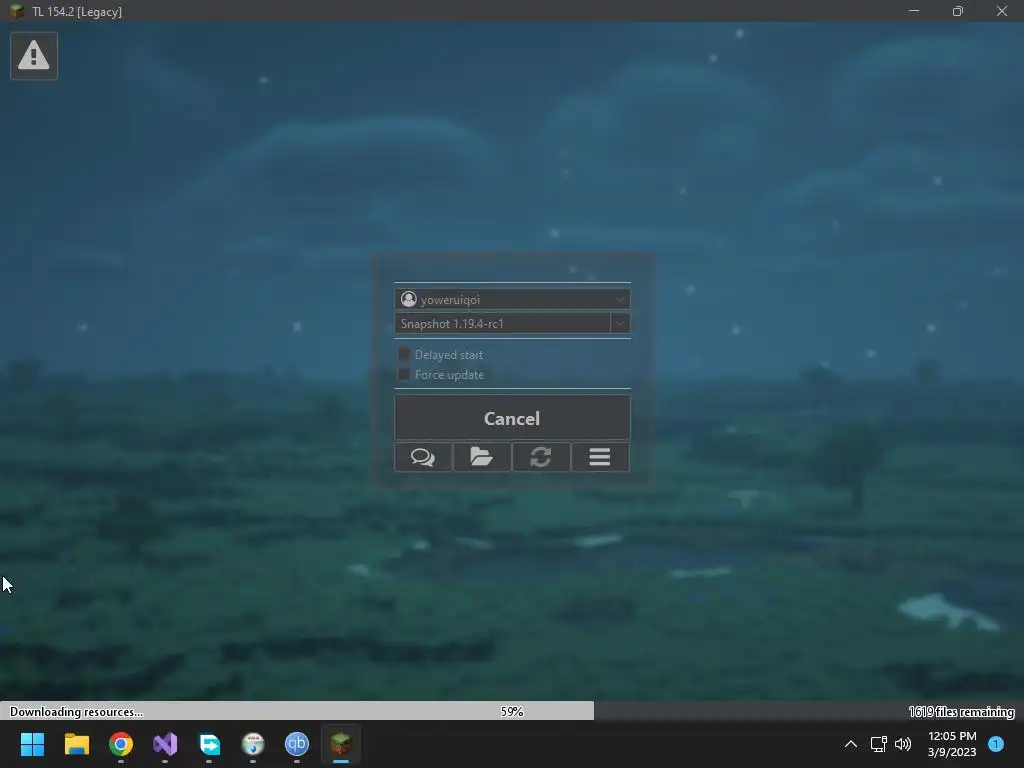Restore down the TL 154.2 window
This screenshot has height=768, width=1024.
(957, 11)
